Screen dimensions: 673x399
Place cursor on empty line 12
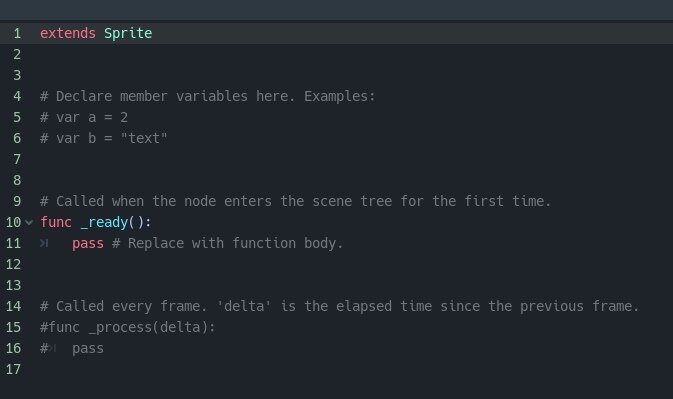[343, 264]
